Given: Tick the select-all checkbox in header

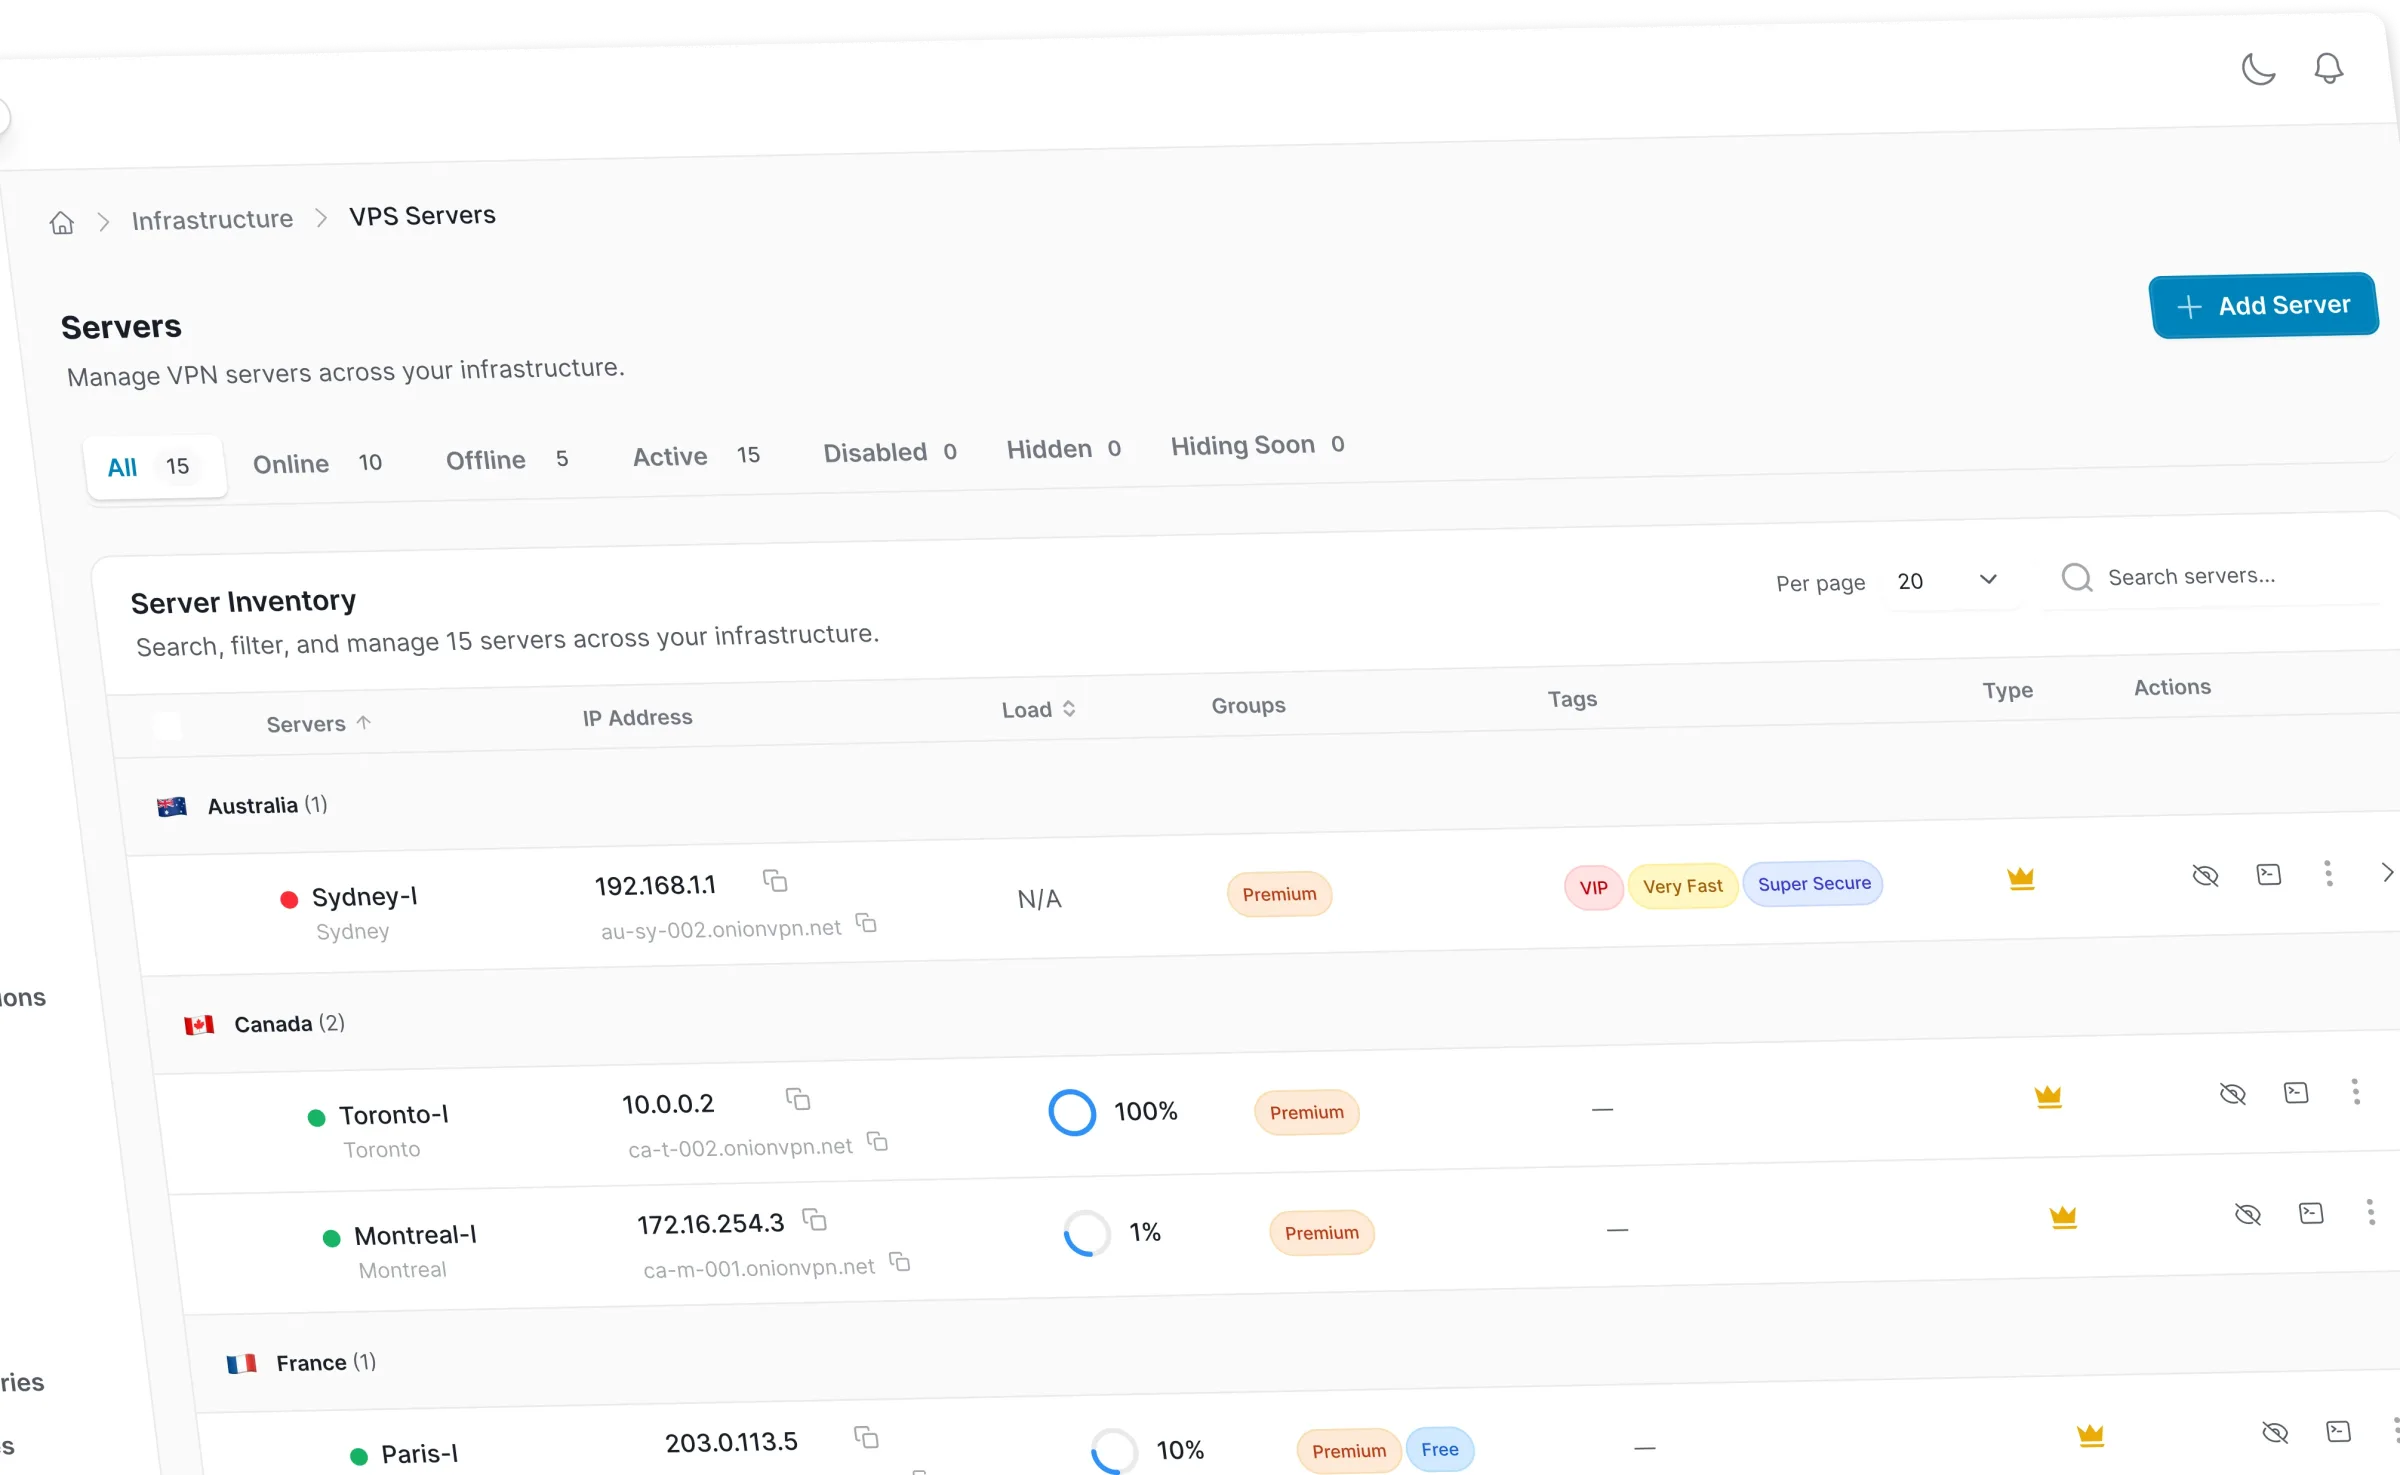Looking at the screenshot, I should click(x=168, y=726).
